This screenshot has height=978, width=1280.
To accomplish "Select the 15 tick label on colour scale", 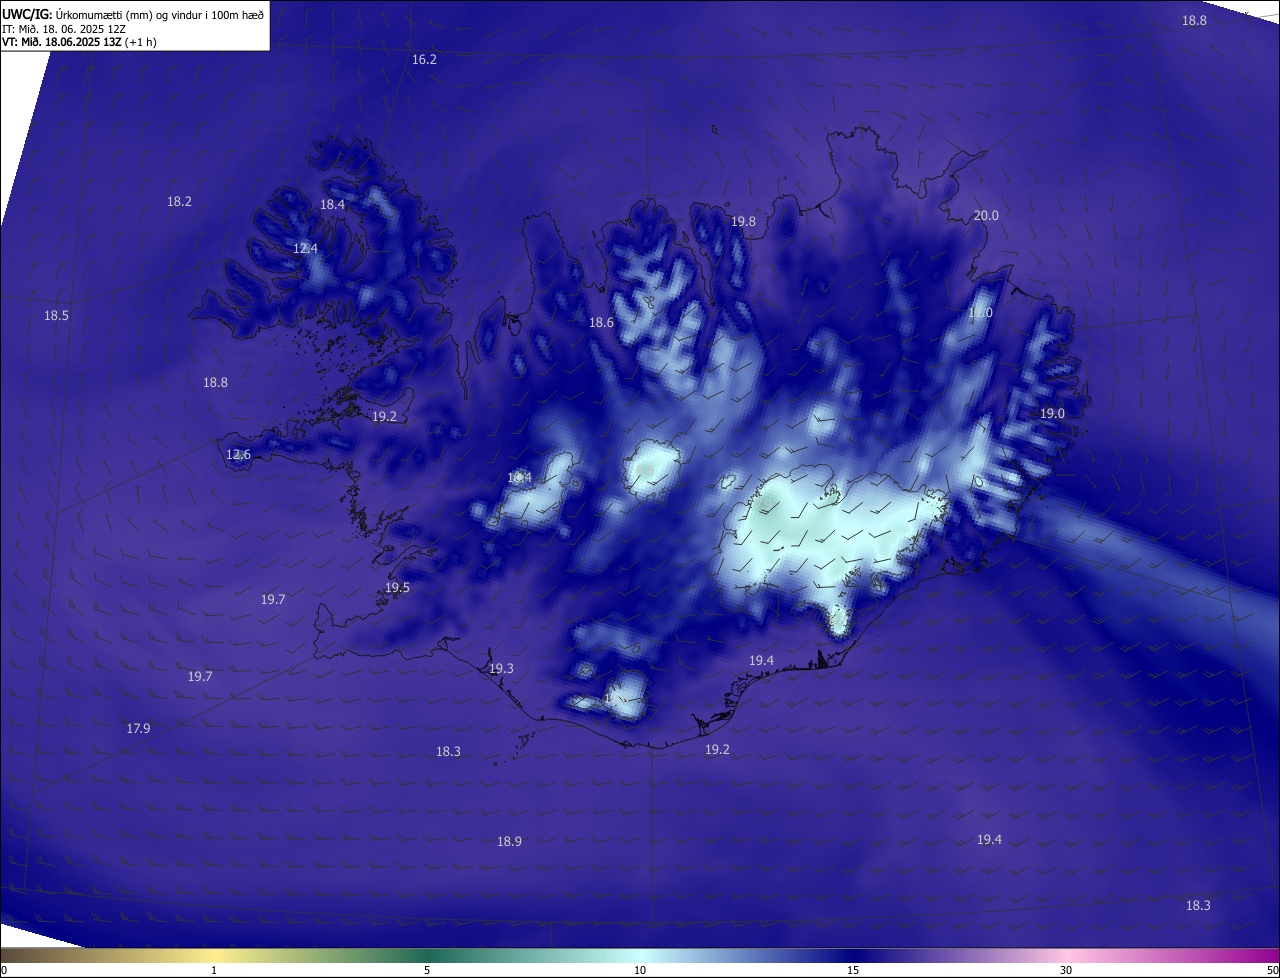I will (x=853, y=970).
